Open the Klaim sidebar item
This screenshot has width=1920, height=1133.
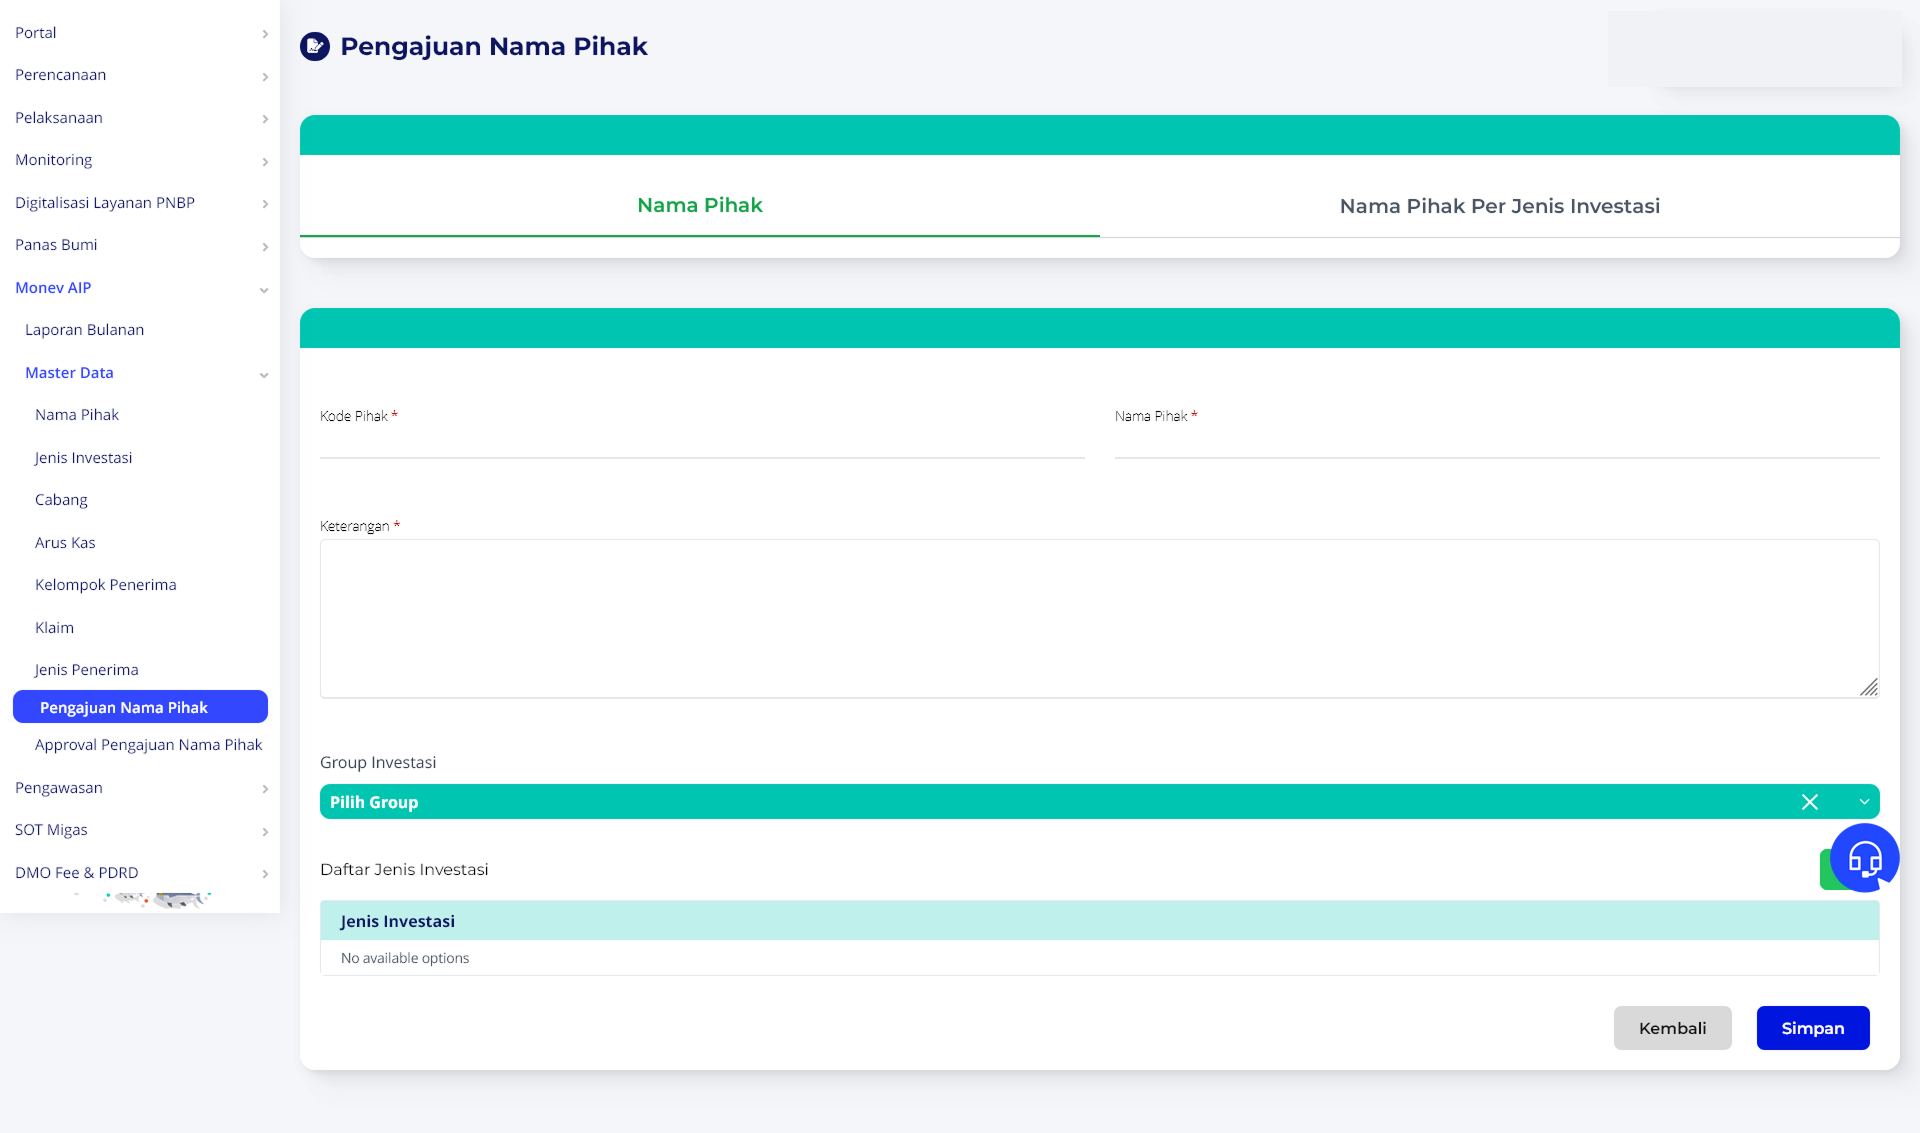(x=54, y=628)
